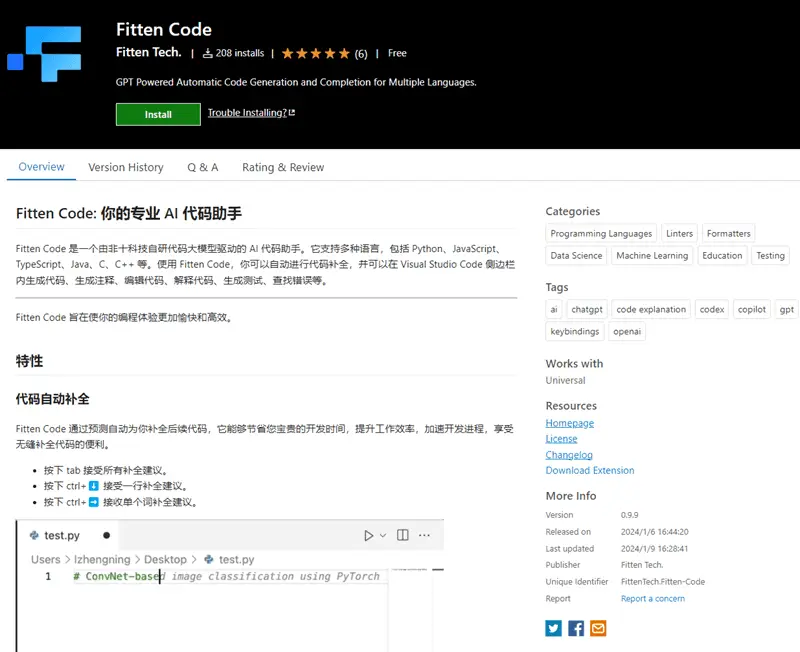Click the Fitten Code extension logo
800x652 pixels.
coord(44,55)
